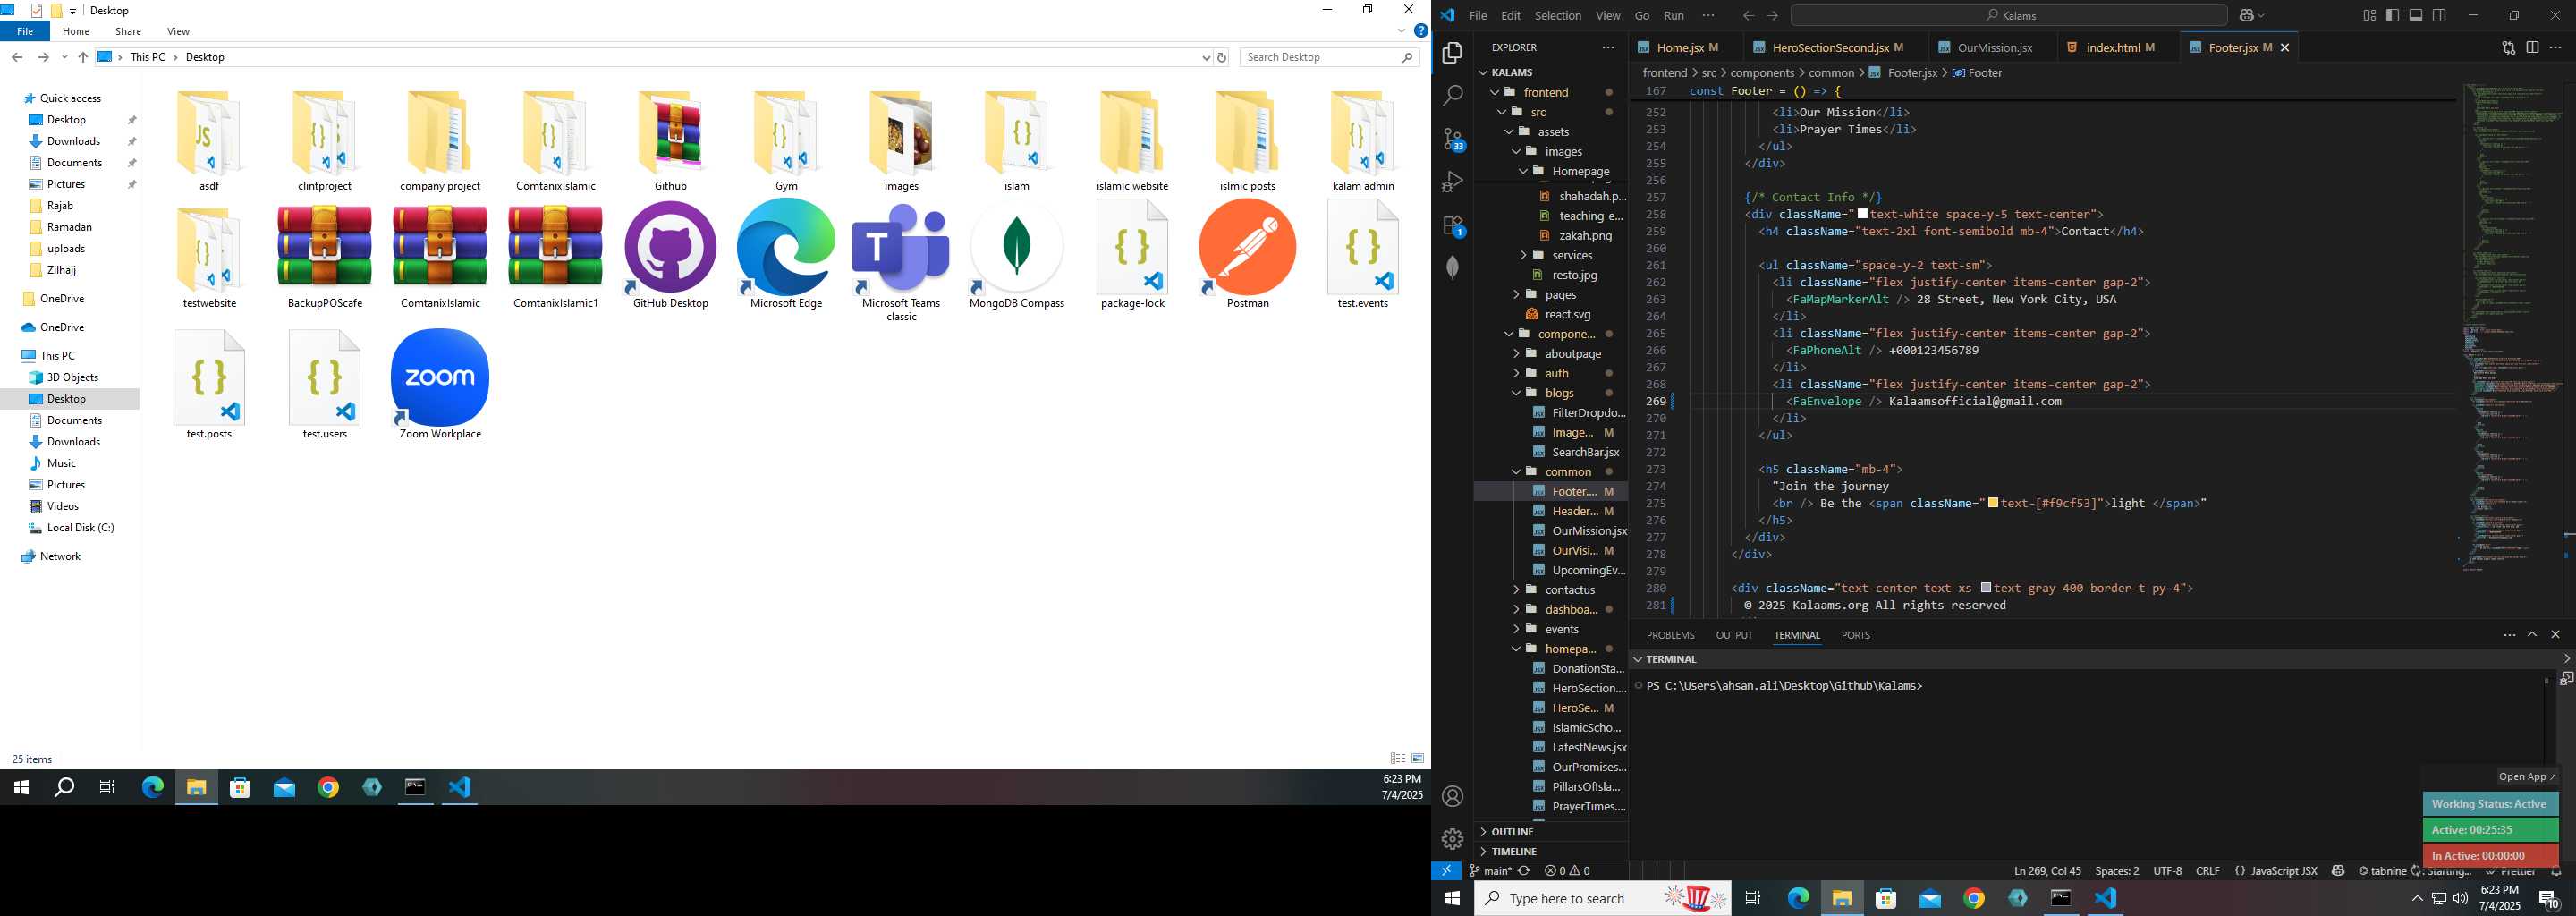Click the Copilot status icon in status bar
Viewport: 2576px width, 916px height.
[x=2338, y=871]
